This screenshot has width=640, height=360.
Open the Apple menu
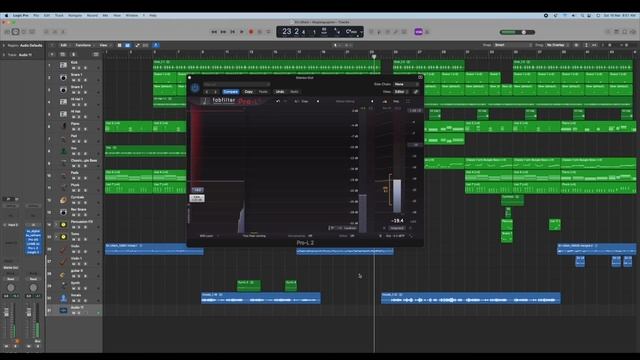point(6,16)
